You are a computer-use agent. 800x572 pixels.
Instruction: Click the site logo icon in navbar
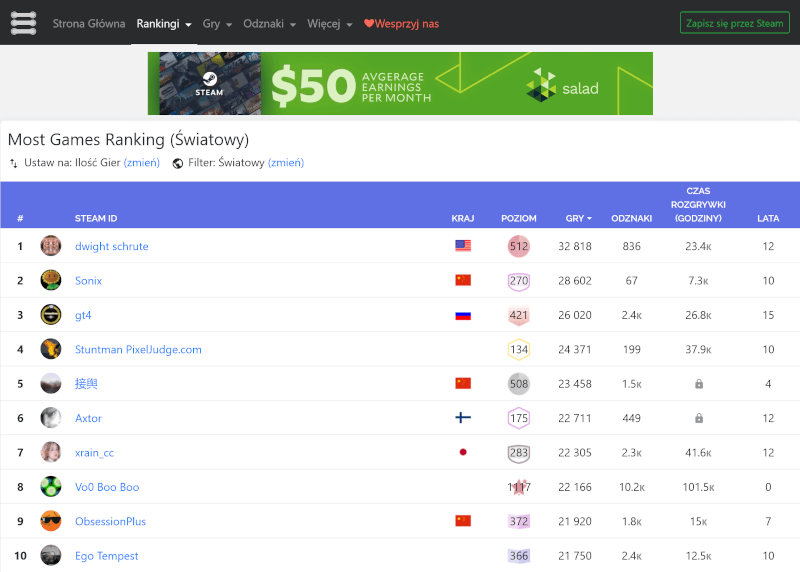point(22,22)
